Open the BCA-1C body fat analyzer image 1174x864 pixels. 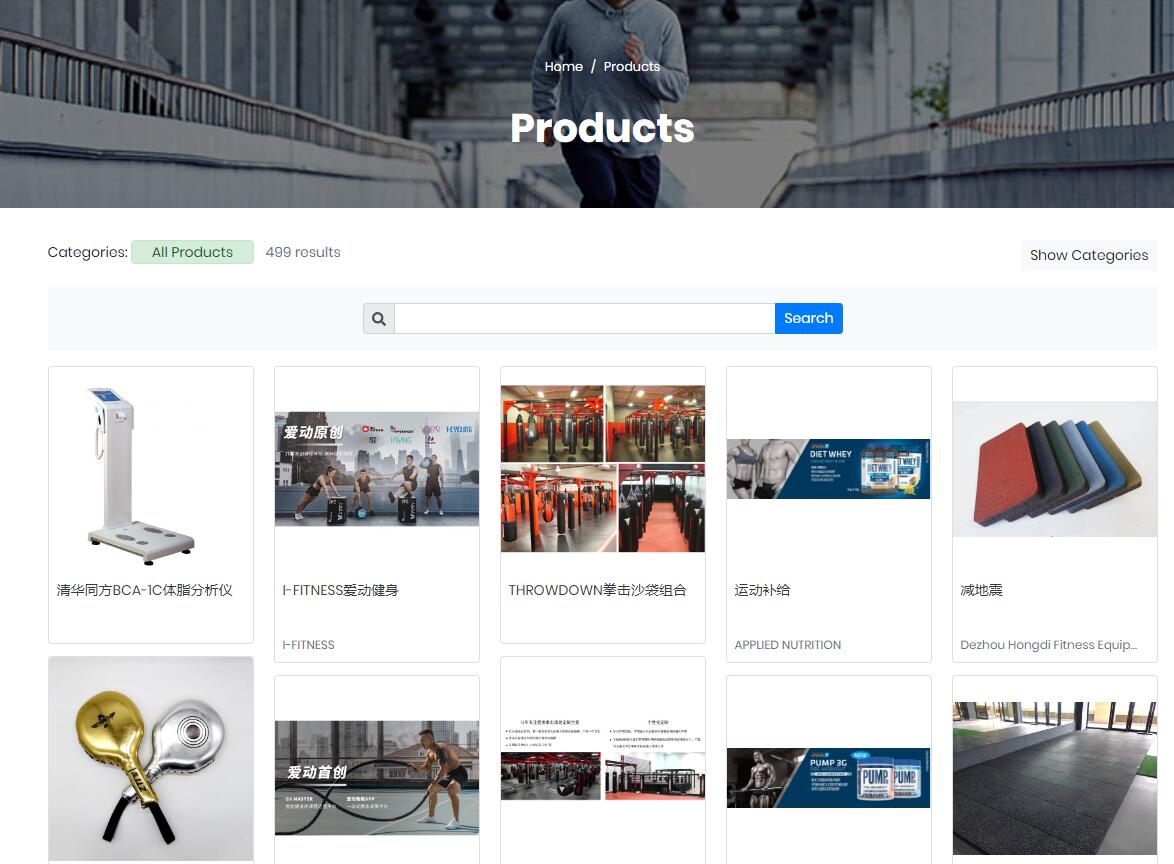click(x=142, y=476)
